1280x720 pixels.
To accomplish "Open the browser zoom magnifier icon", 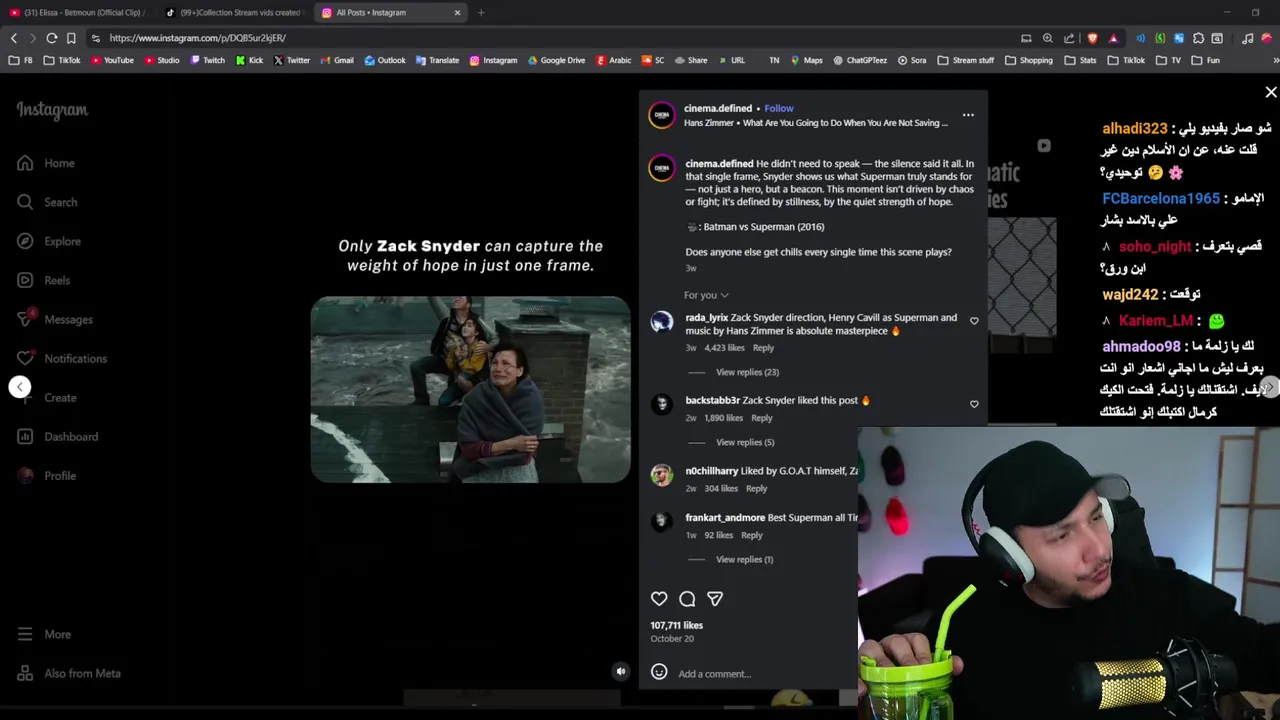I will click(1047, 38).
